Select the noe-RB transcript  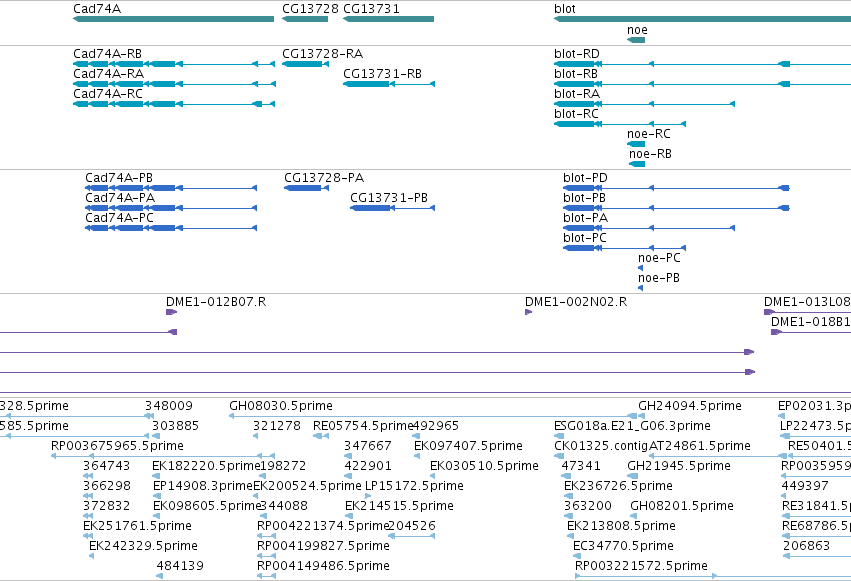click(x=637, y=164)
